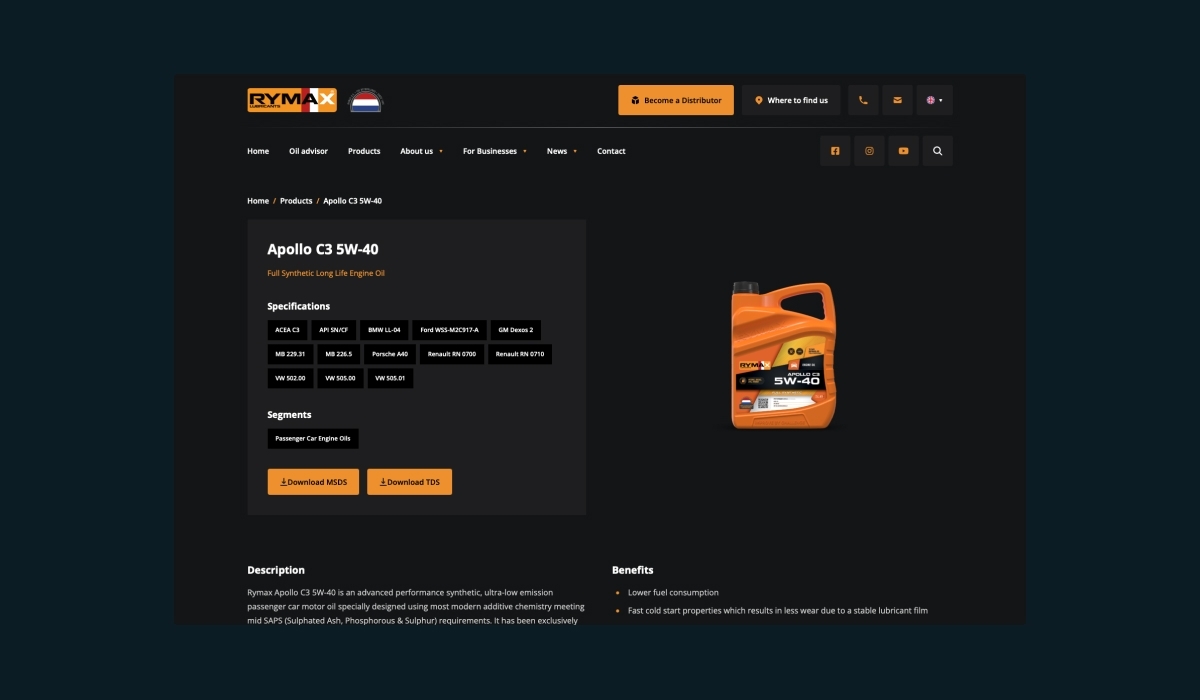Go to Home menu item
This screenshot has width=1200, height=700.
click(x=258, y=151)
